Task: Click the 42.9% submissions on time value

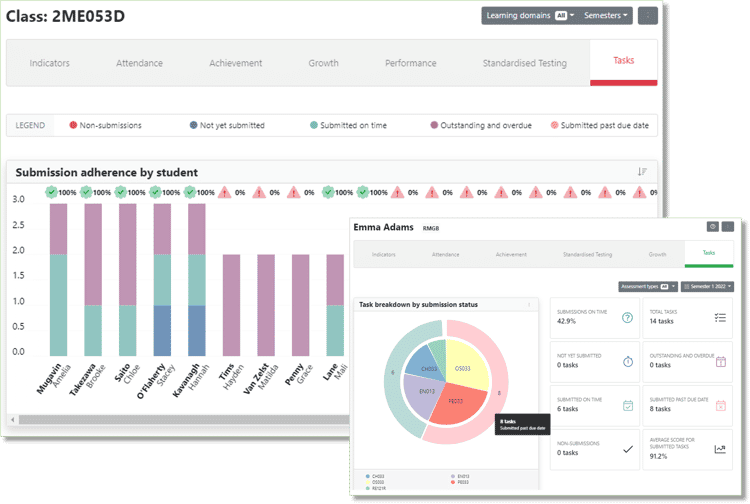Action: tap(566, 321)
